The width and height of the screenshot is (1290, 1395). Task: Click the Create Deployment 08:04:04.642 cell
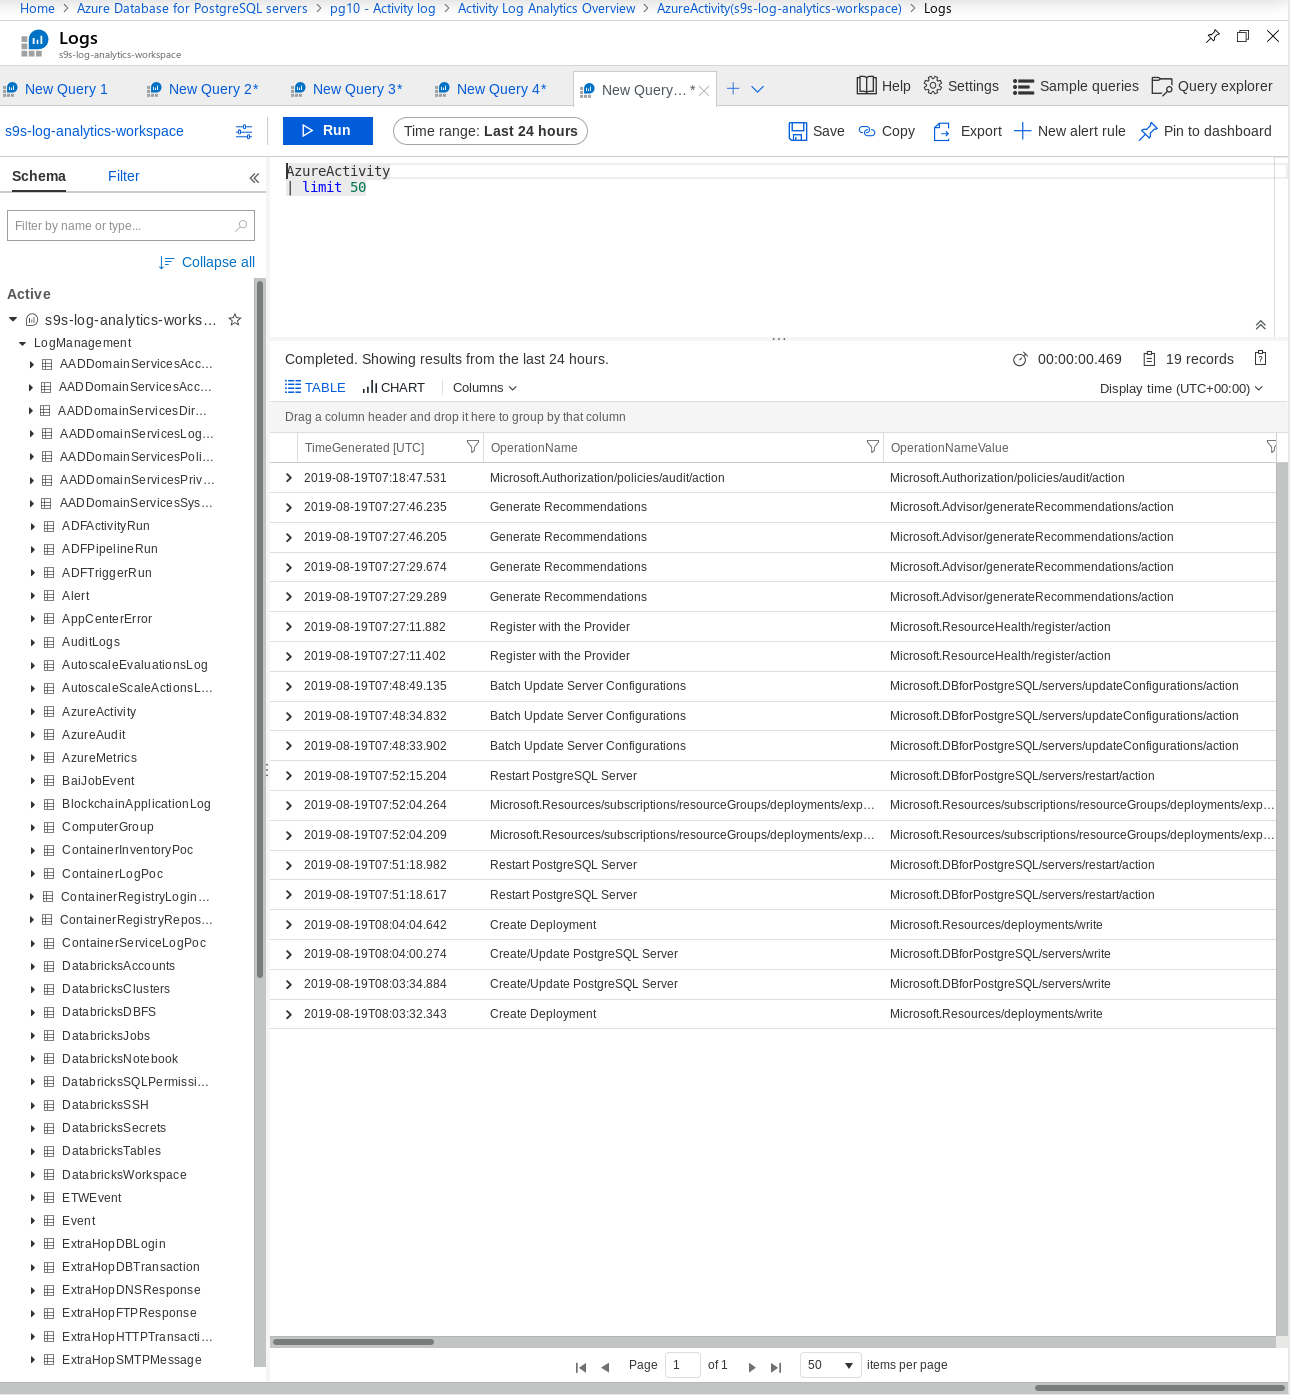(543, 925)
